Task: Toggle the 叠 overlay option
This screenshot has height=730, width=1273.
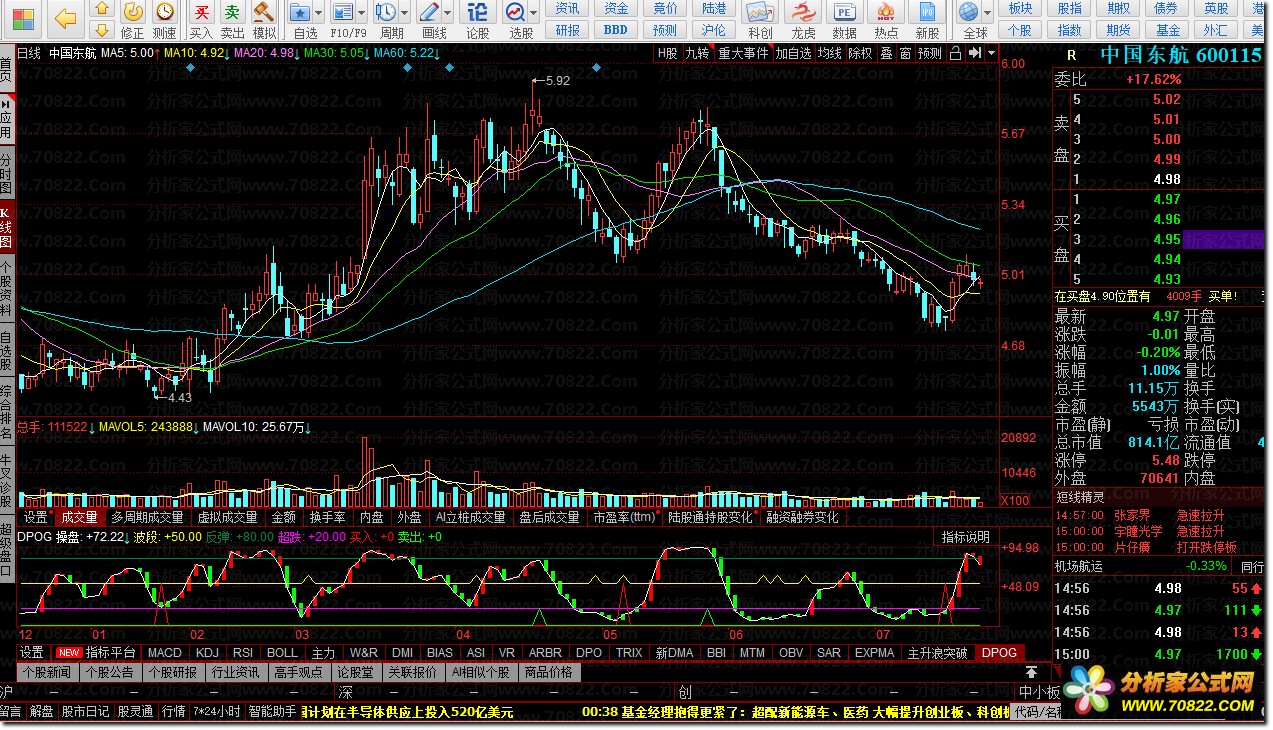Action: click(886, 53)
